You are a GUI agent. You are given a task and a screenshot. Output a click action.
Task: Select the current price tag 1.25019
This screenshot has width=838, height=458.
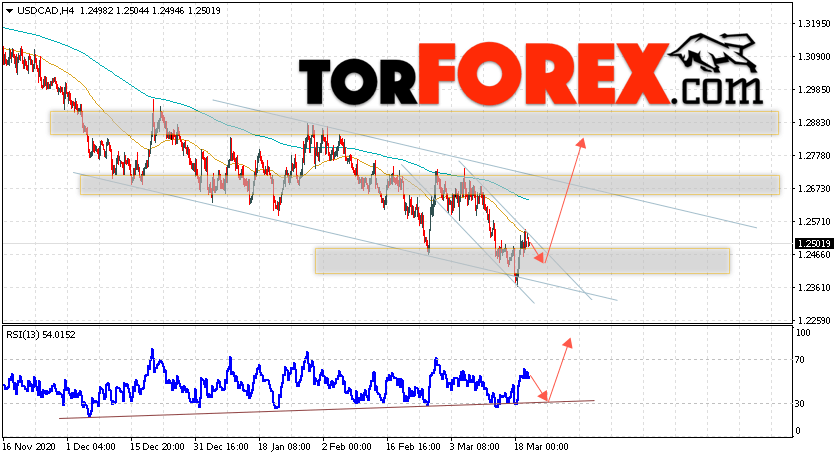(815, 244)
